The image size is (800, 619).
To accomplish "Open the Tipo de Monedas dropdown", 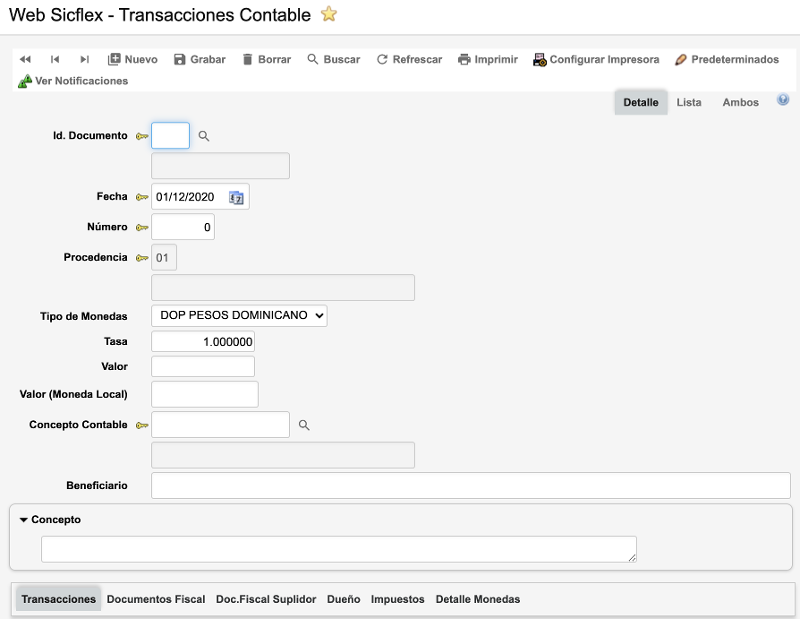I will coord(239,315).
